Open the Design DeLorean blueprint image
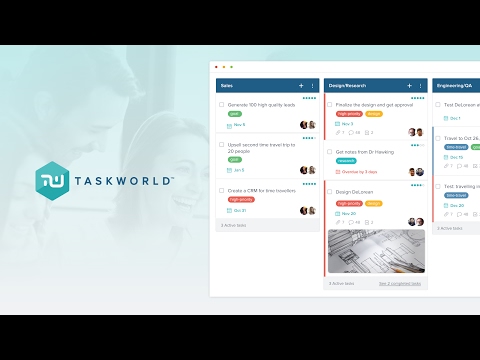The image size is (480, 360). (376, 251)
